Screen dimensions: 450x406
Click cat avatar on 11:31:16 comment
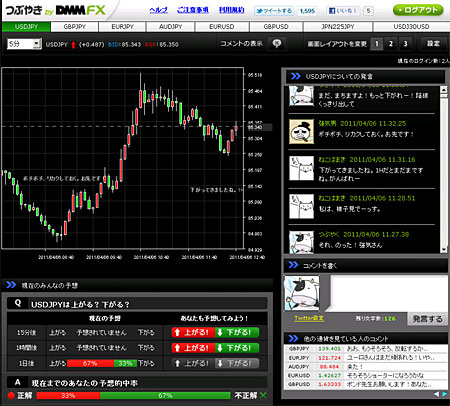pos(301,168)
